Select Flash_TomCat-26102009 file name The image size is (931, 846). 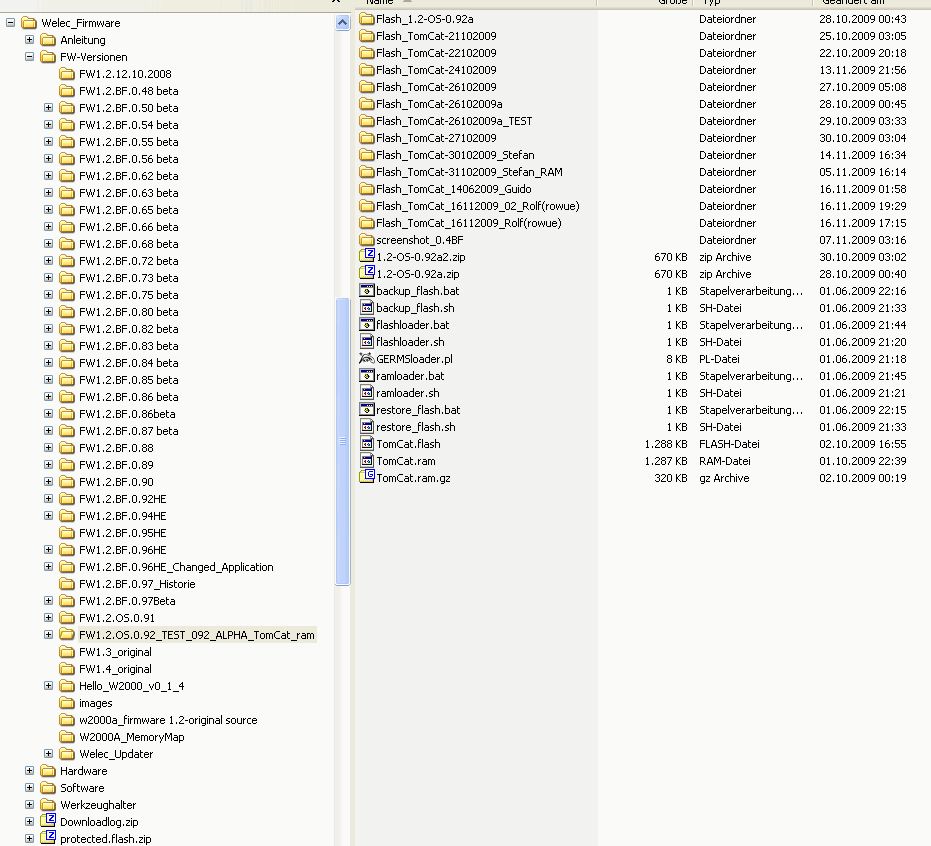point(436,87)
